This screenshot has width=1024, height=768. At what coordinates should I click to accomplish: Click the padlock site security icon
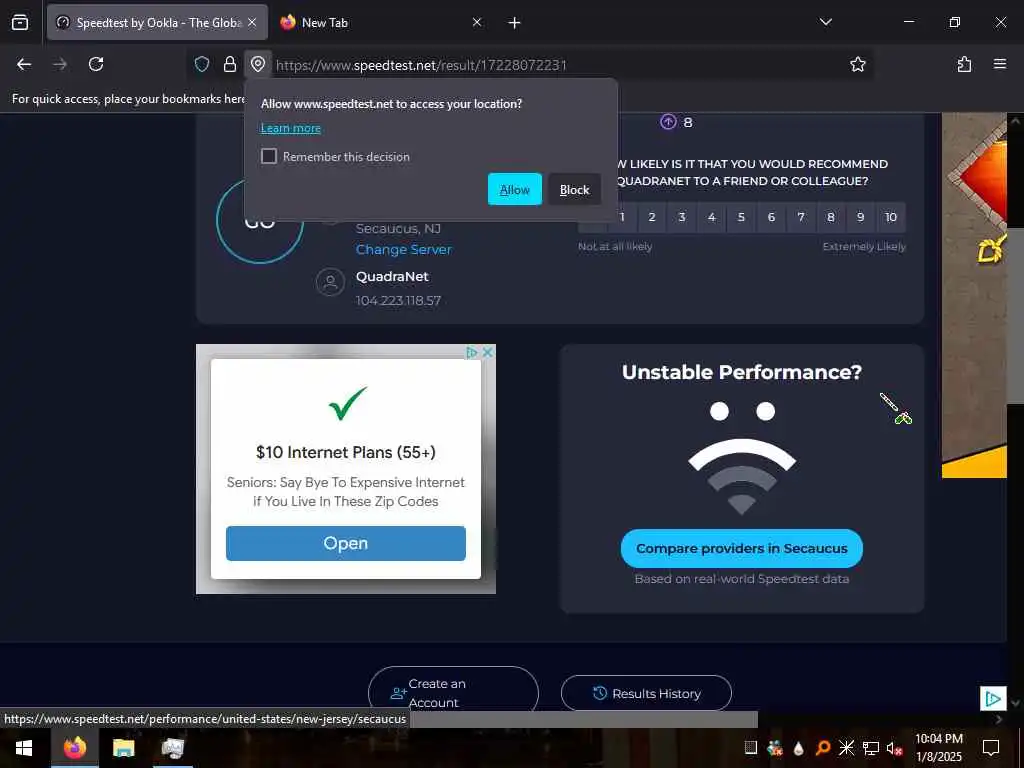(230, 64)
